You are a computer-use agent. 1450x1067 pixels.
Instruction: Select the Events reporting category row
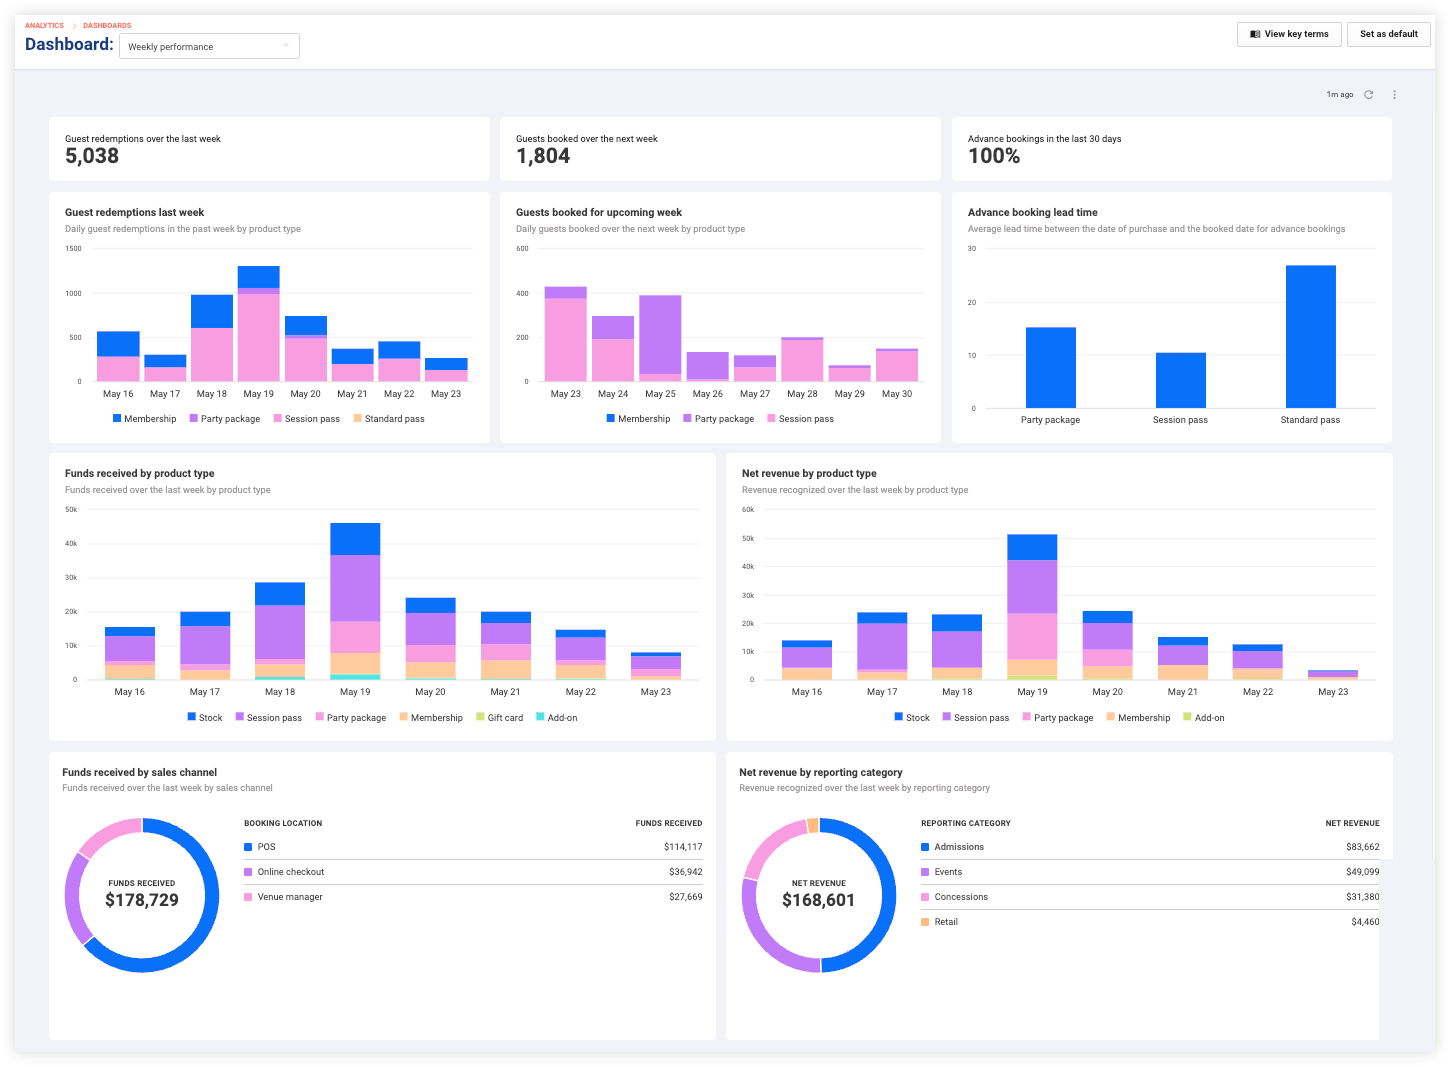(x=1150, y=872)
